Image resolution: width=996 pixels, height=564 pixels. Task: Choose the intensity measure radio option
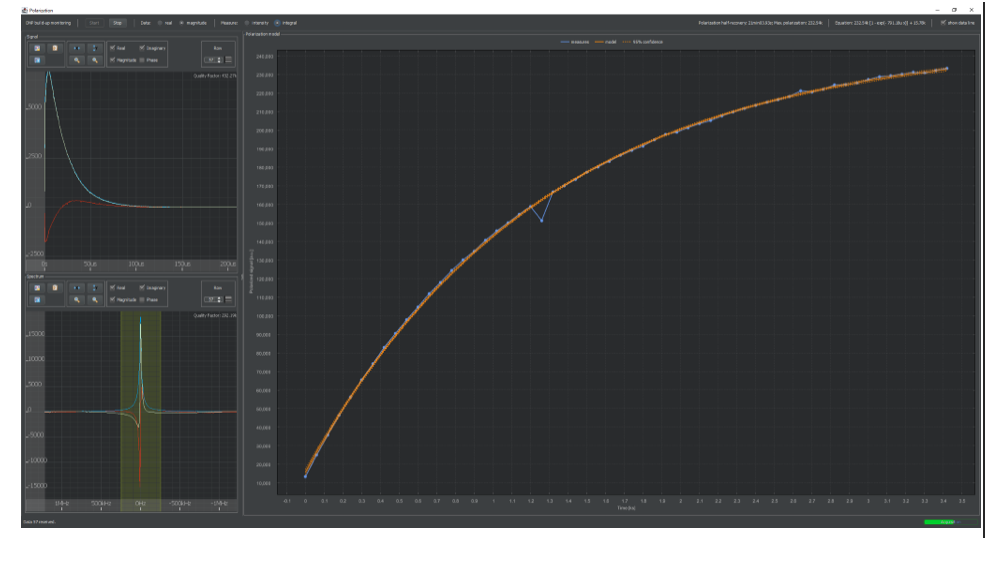(x=246, y=22)
